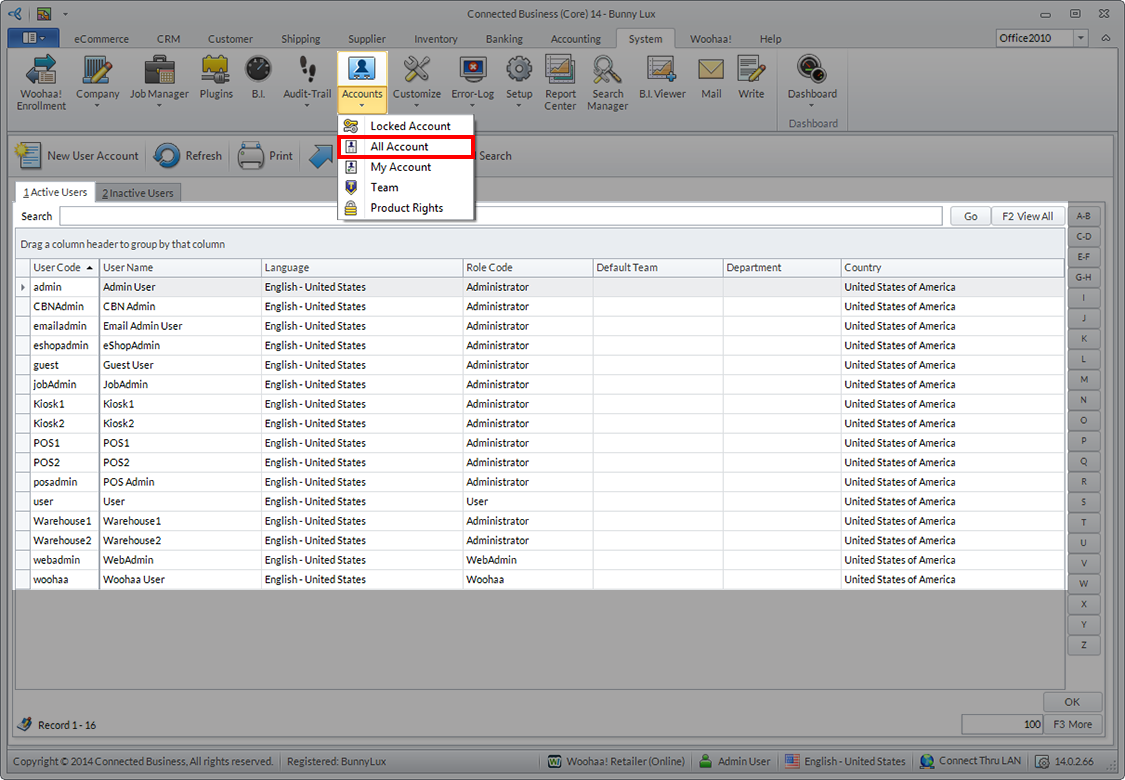Select All Account from Accounts menu
This screenshot has height=780, width=1125.
(400, 147)
